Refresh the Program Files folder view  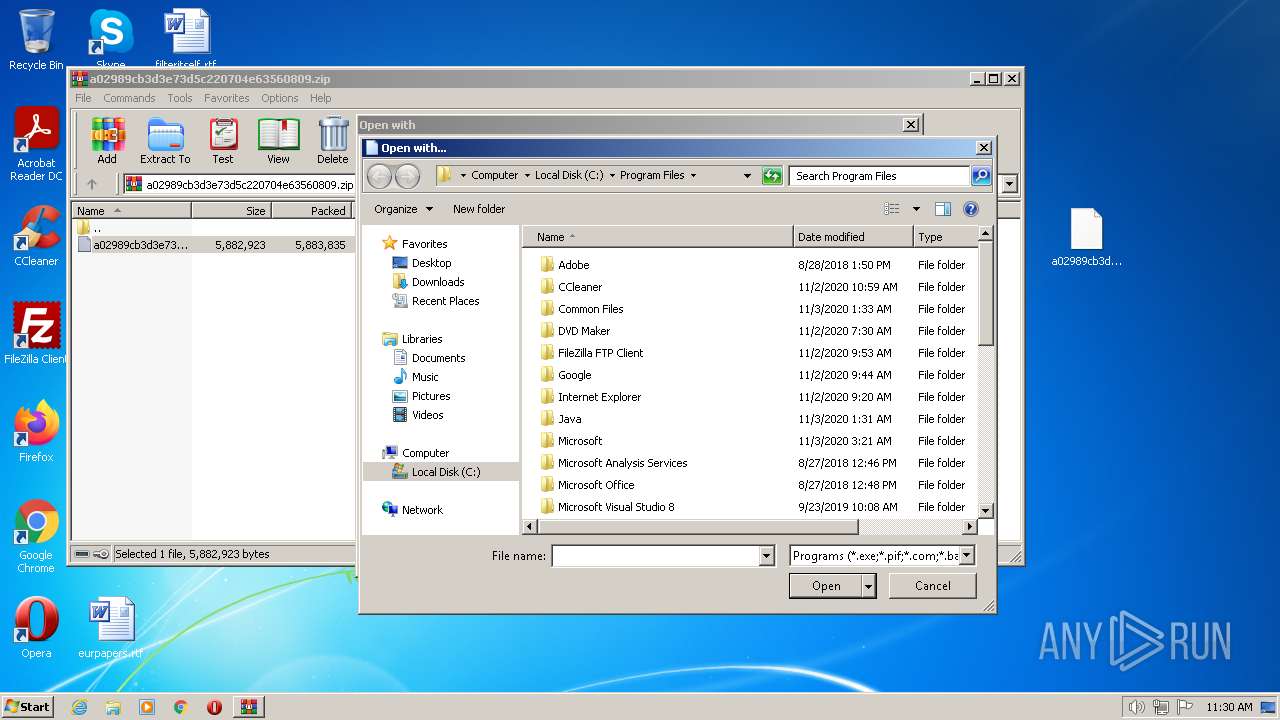[x=771, y=175]
